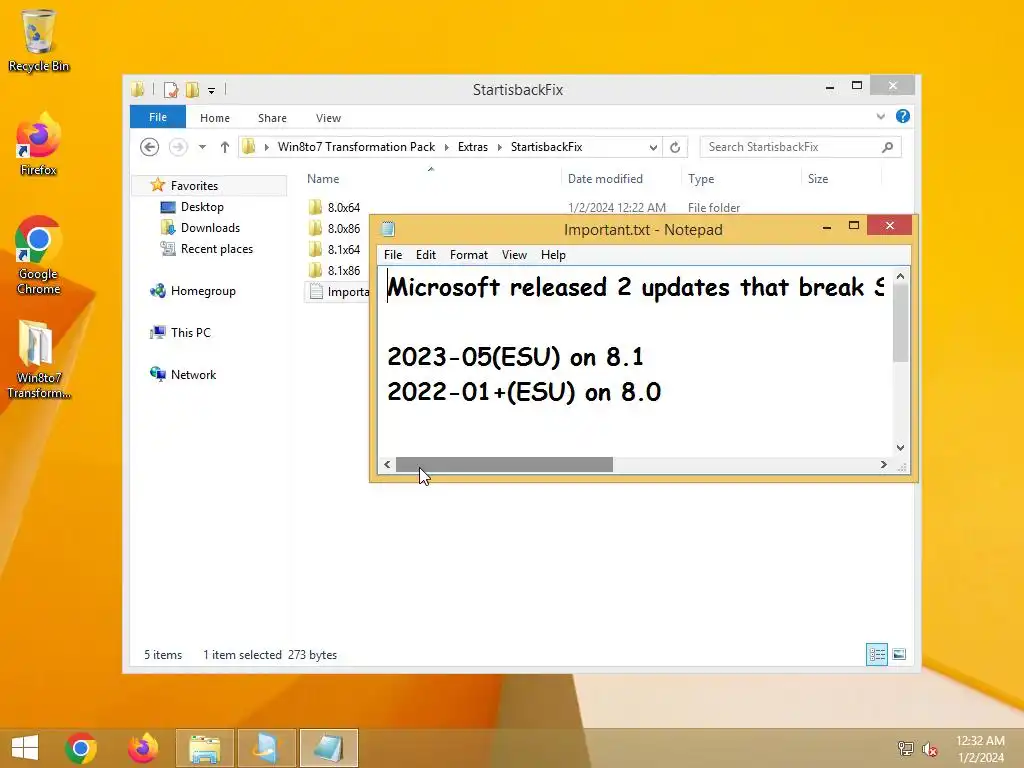The width and height of the screenshot is (1024, 768).
Task: Click the muted volume tray icon
Action: [x=929, y=748]
